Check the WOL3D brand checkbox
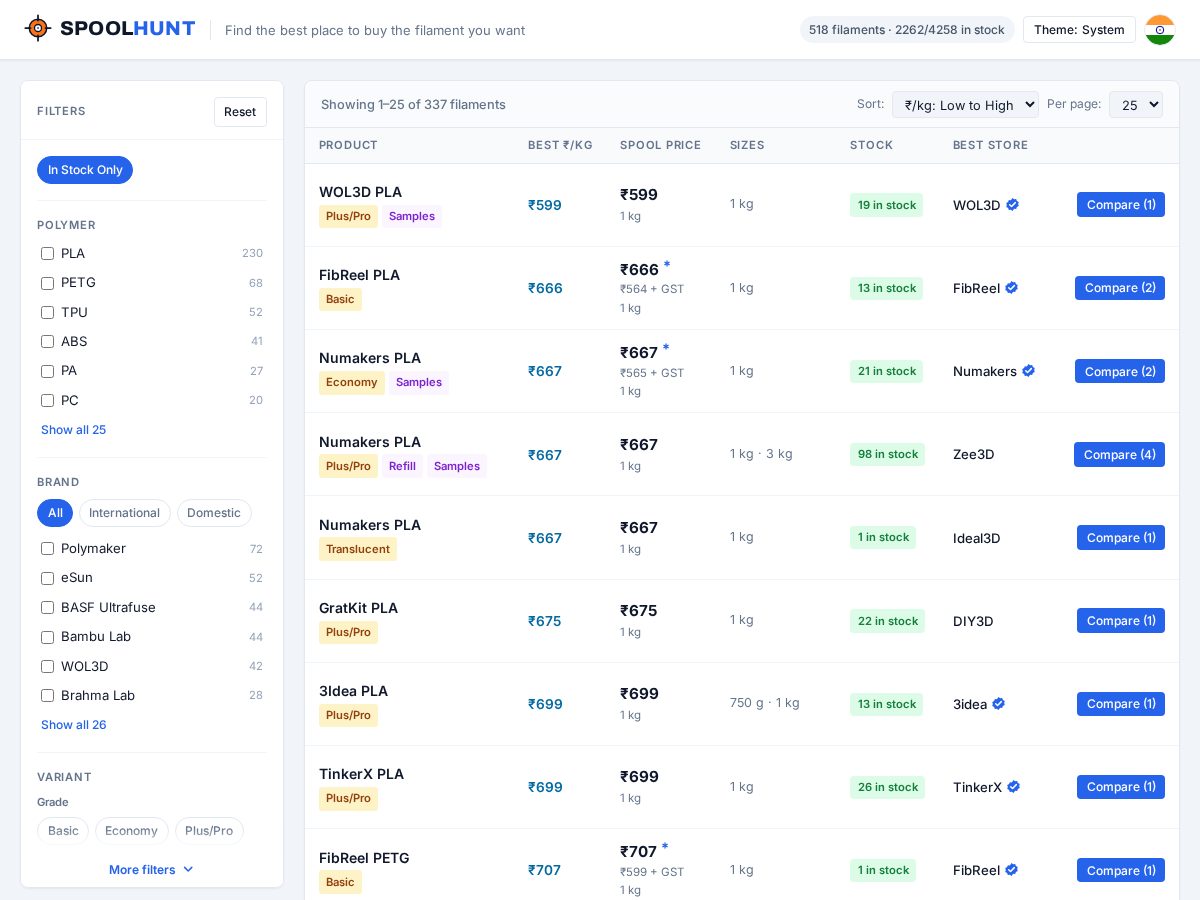This screenshot has height=900, width=1200. [x=47, y=666]
